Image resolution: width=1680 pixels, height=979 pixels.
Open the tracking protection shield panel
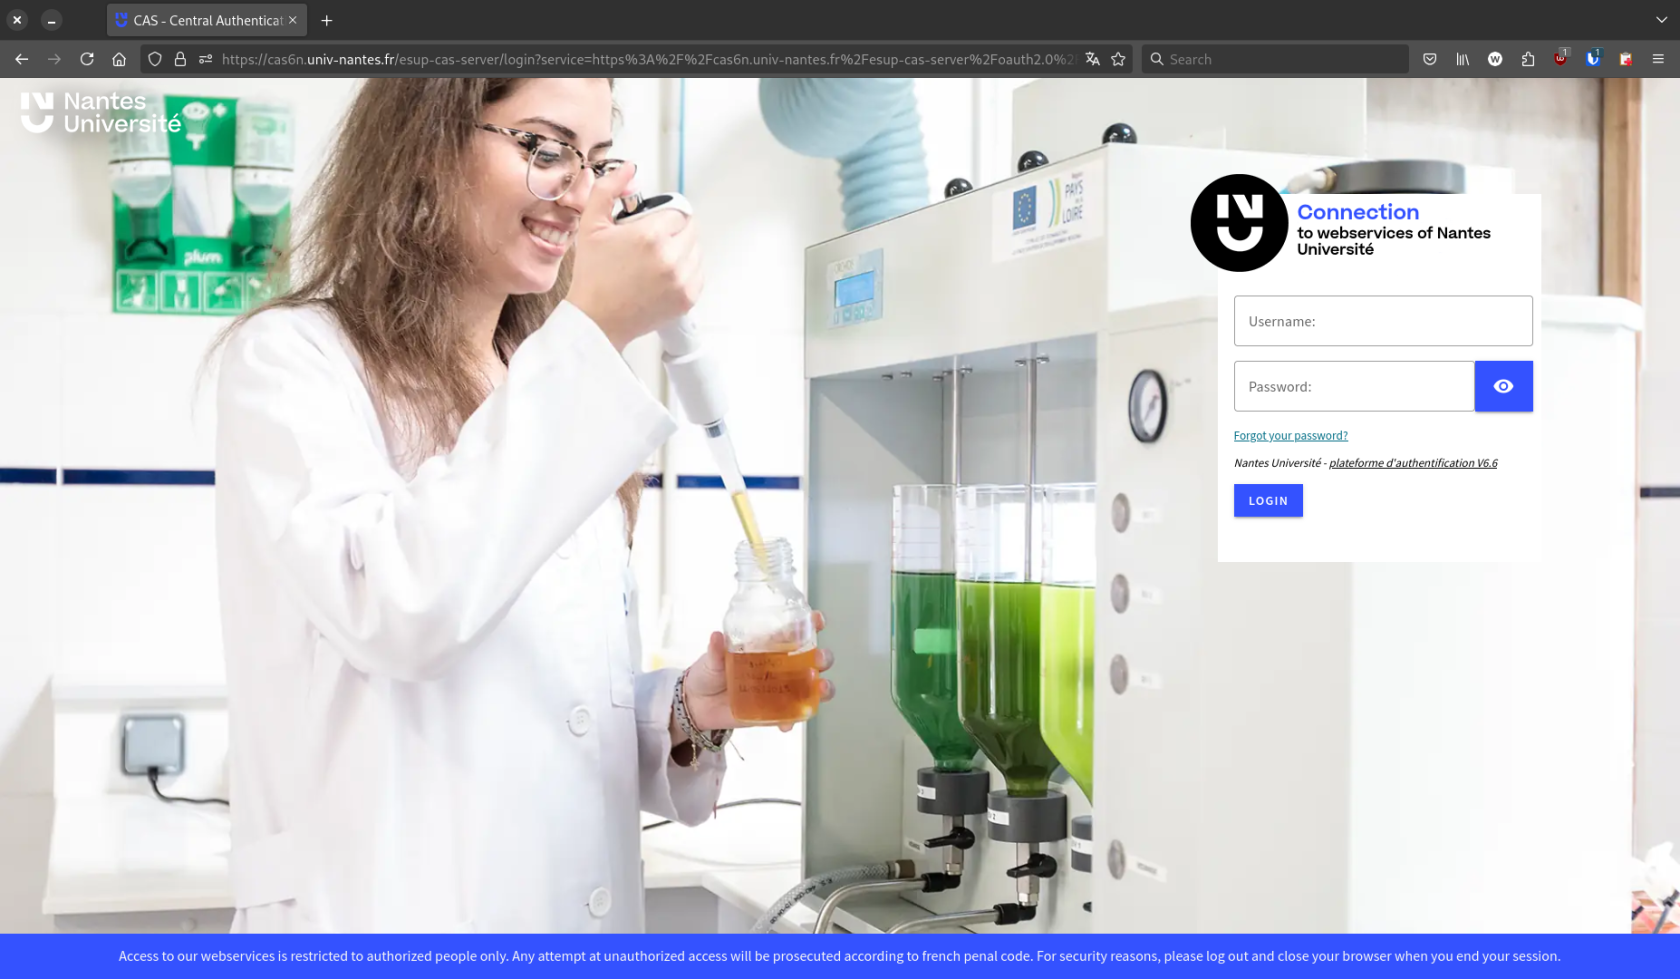(155, 59)
